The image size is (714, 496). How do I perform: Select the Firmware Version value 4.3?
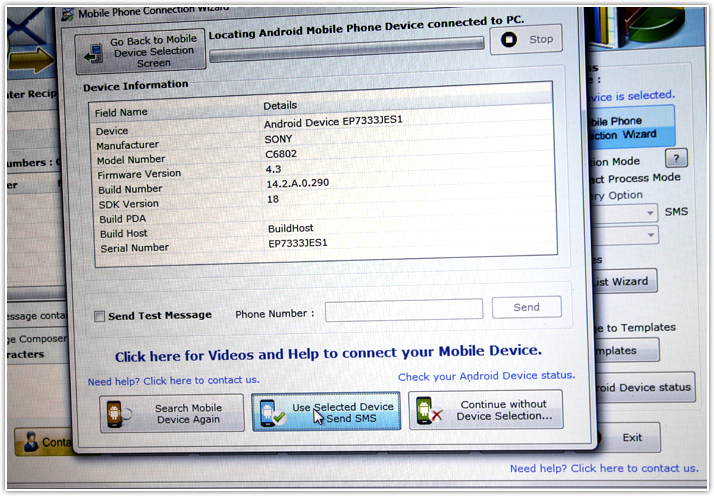pyautogui.click(x=273, y=169)
